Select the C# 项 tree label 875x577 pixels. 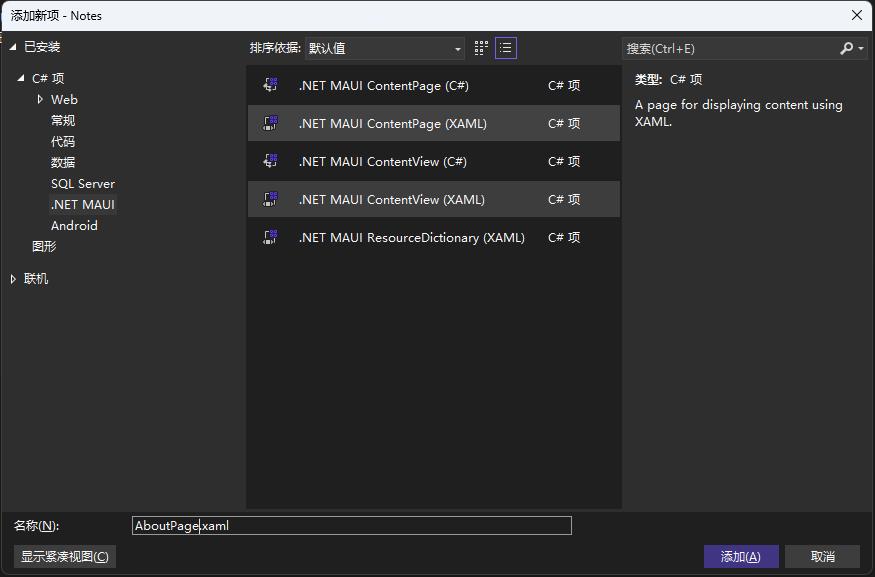pyautogui.click(x=48, y=78)
